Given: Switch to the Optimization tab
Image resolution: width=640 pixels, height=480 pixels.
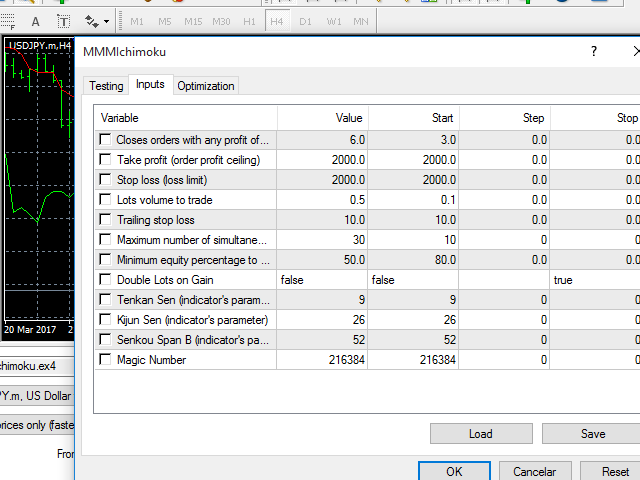Looking at the screenshot, I should [206, 86].
